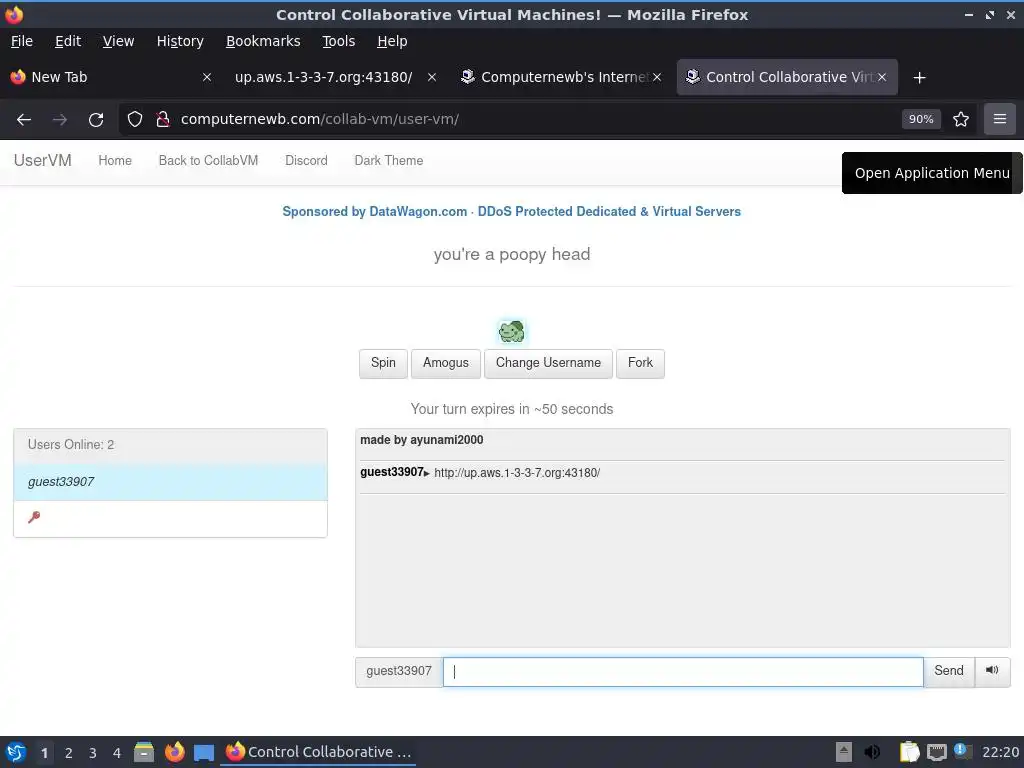This screenshot has height=768, width=1024.
Task: View site security lock info
Action: click(x=163, y=120)
